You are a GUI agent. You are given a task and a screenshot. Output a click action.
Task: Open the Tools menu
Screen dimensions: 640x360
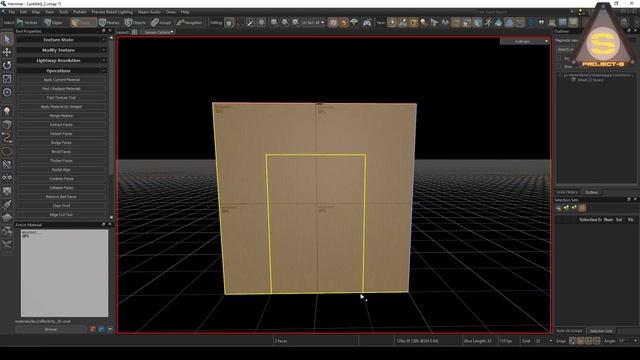tap(63, 12)
